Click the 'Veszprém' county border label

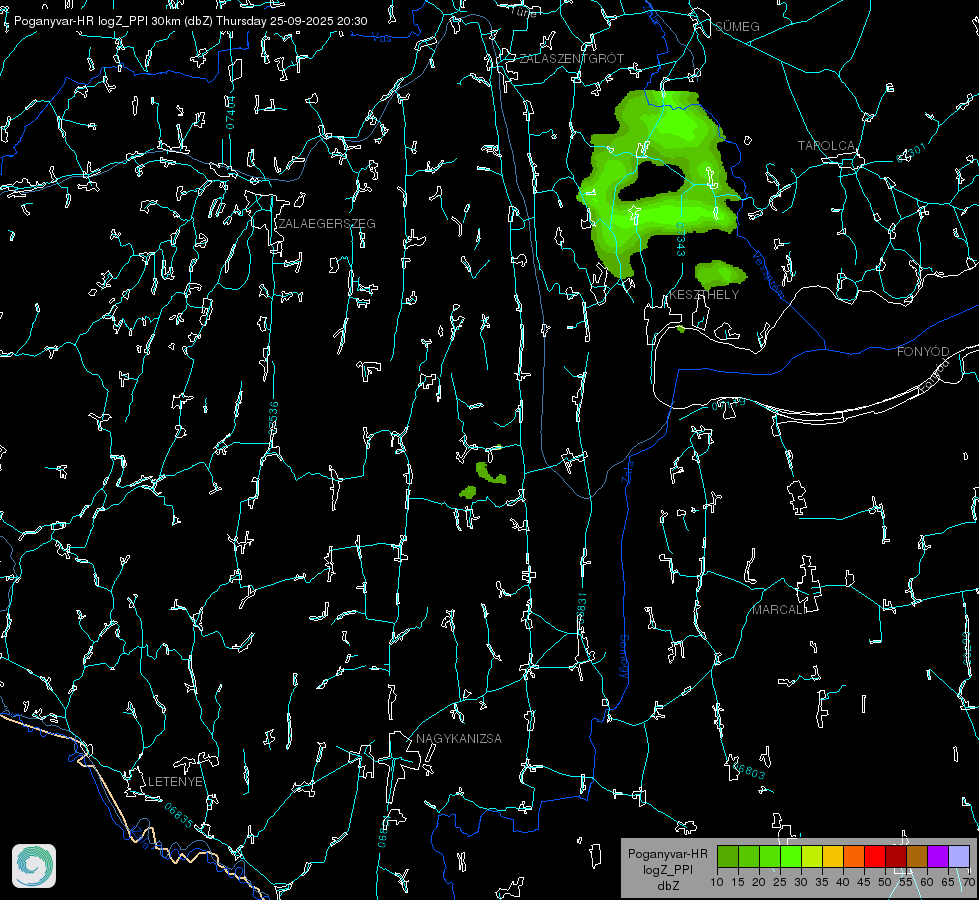click(768, 274)
